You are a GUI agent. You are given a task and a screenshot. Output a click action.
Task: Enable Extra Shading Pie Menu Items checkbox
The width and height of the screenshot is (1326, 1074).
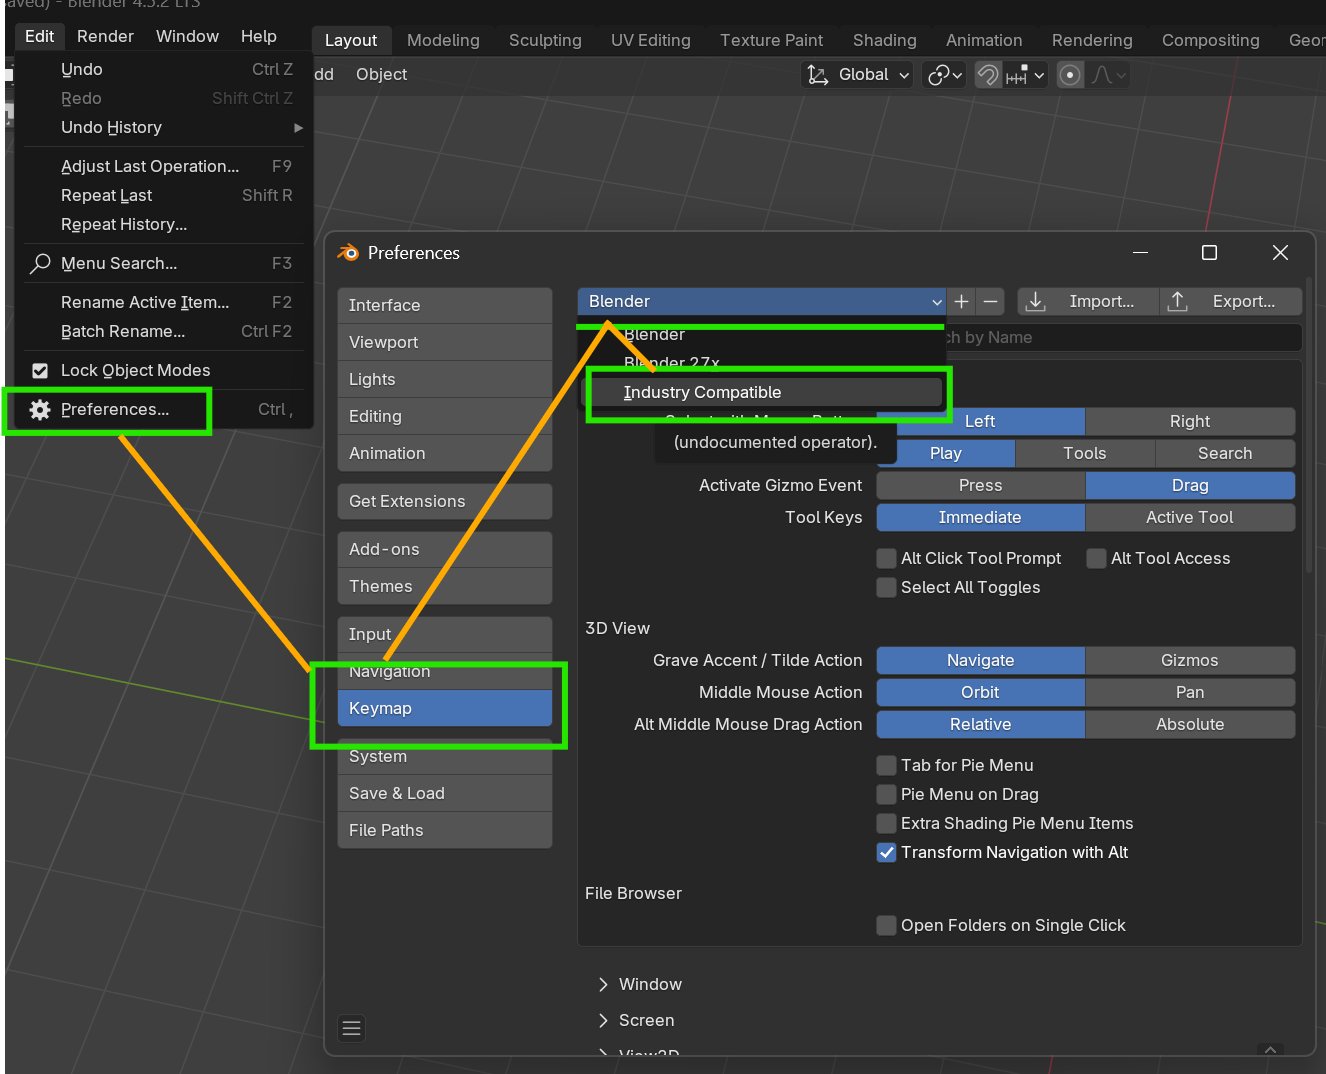[886, 823]
